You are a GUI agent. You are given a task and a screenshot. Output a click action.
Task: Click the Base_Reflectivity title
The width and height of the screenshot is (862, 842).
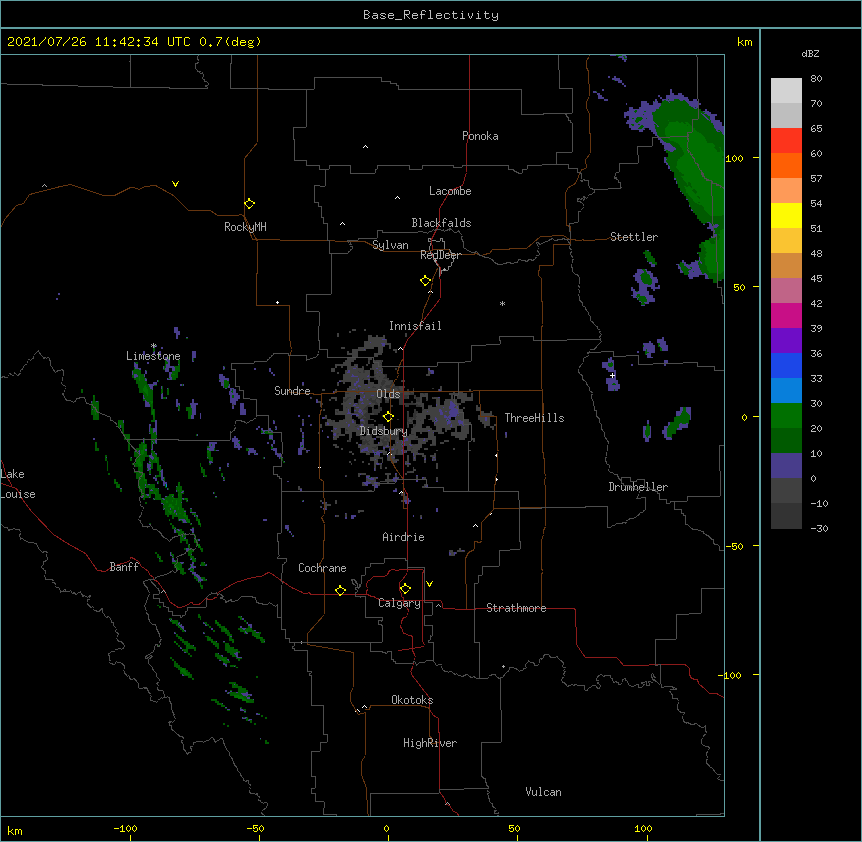(431, 15)
